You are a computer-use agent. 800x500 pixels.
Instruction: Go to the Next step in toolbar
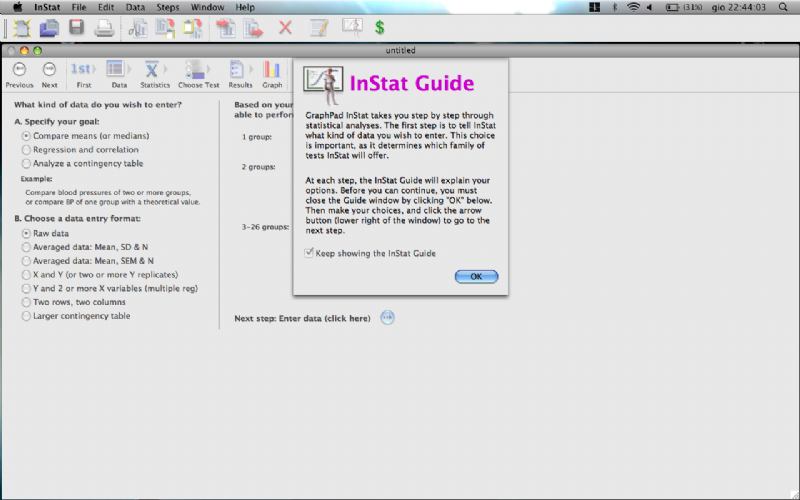49,74
